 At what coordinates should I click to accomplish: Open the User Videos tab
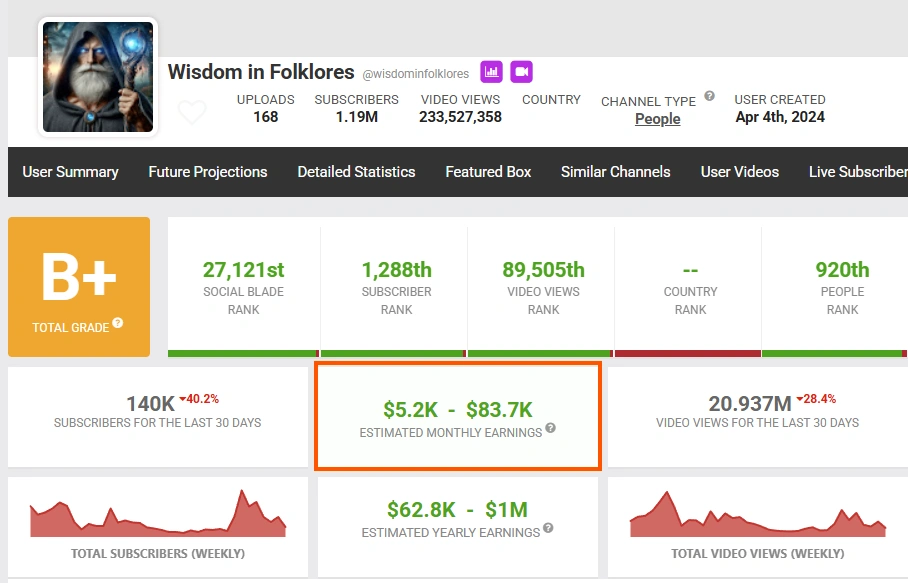click(x=739, y=172)
